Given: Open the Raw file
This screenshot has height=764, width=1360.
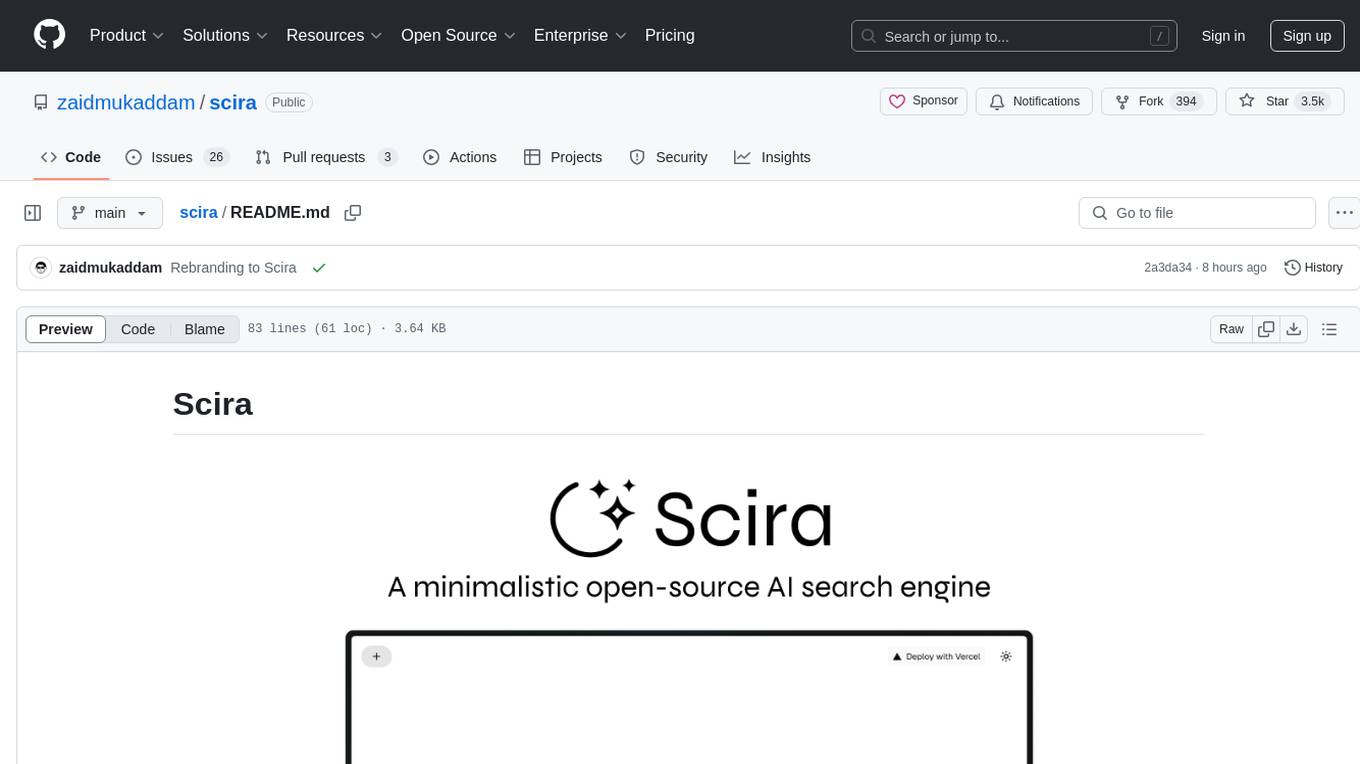Looking at the screenshot, I should pos(1231,329).
